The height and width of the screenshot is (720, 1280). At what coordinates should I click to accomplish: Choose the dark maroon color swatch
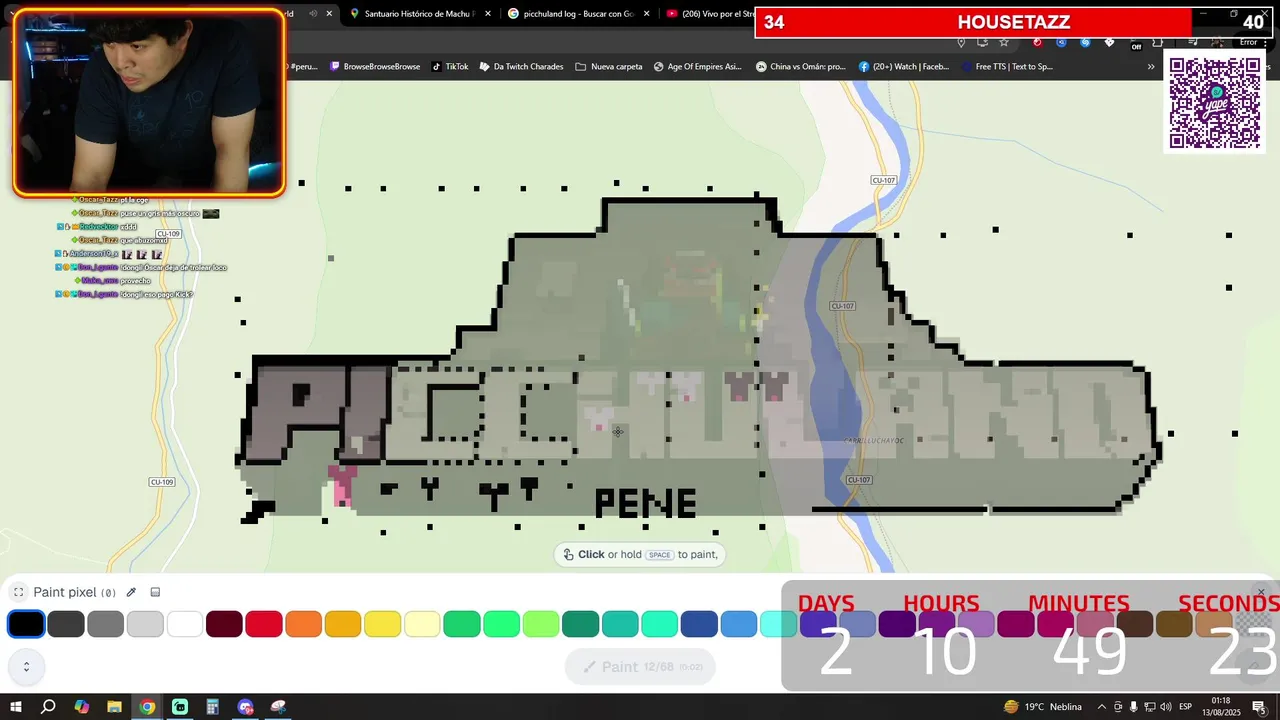tap(224, 624)
